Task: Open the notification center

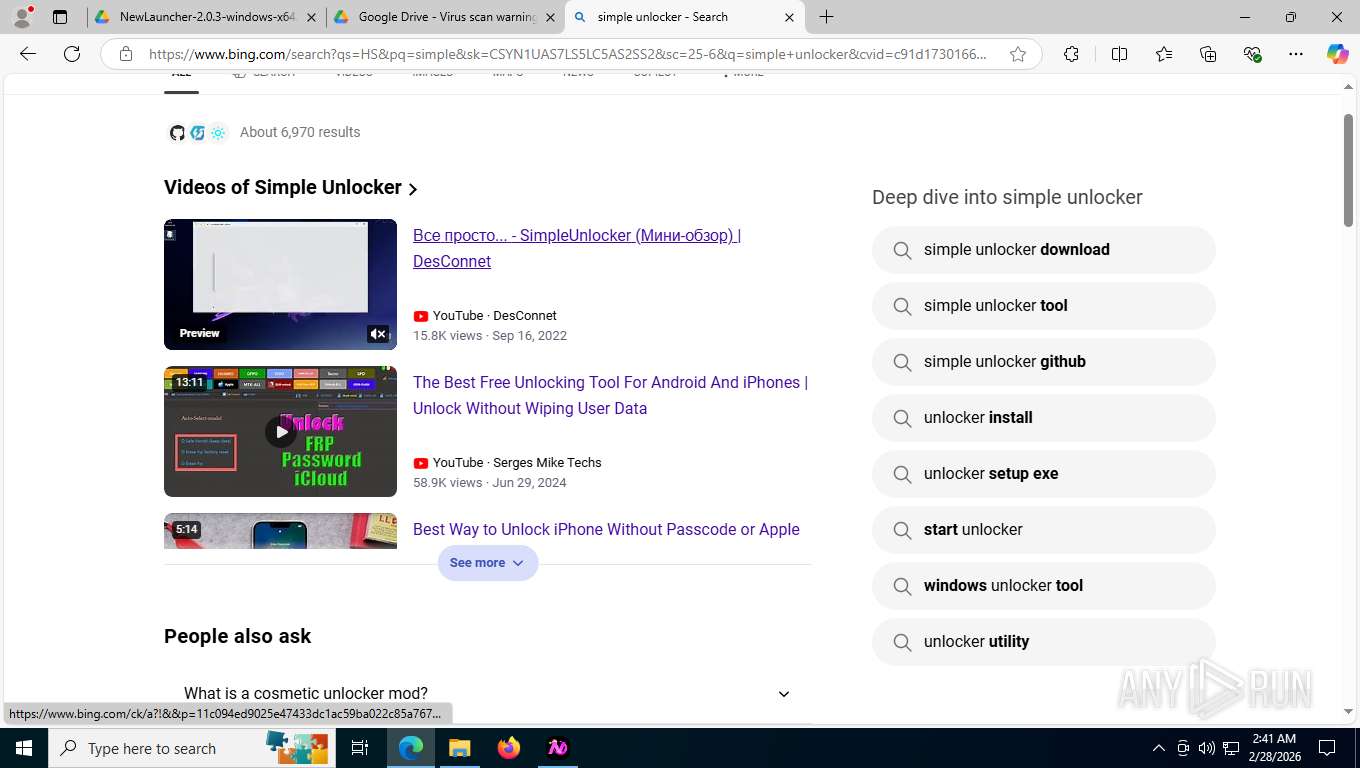Action: (x=1327, y=748)
